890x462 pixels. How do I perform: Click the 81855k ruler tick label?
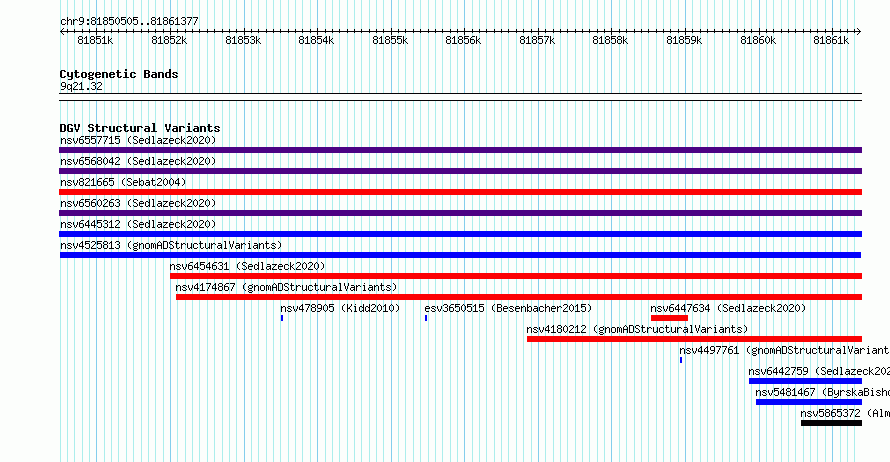pyautogui.click(x=390, y=40)
